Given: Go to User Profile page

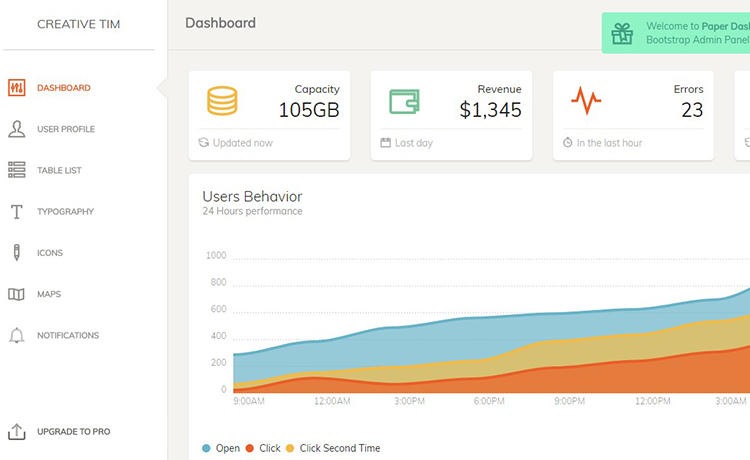Looking at the screenshot, I should [x=66, y=129].
